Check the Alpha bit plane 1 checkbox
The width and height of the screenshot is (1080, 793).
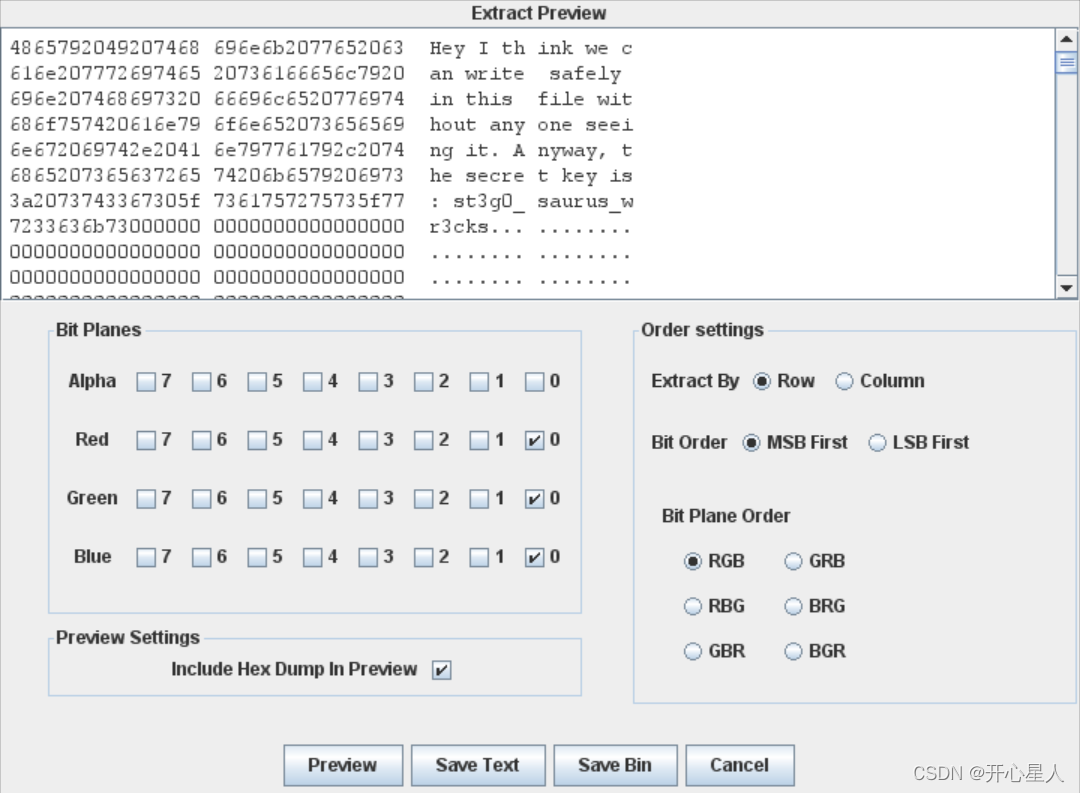click(479, 382)
